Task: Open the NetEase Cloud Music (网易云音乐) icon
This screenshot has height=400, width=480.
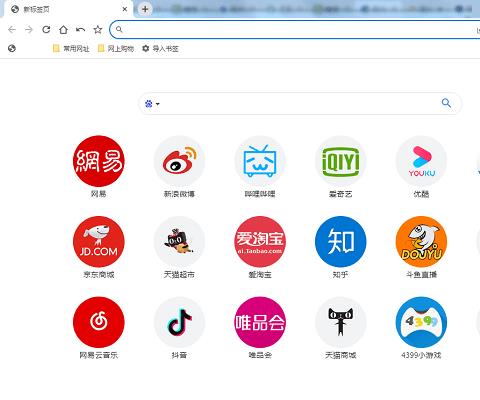Action: click(x=99, y=322)
